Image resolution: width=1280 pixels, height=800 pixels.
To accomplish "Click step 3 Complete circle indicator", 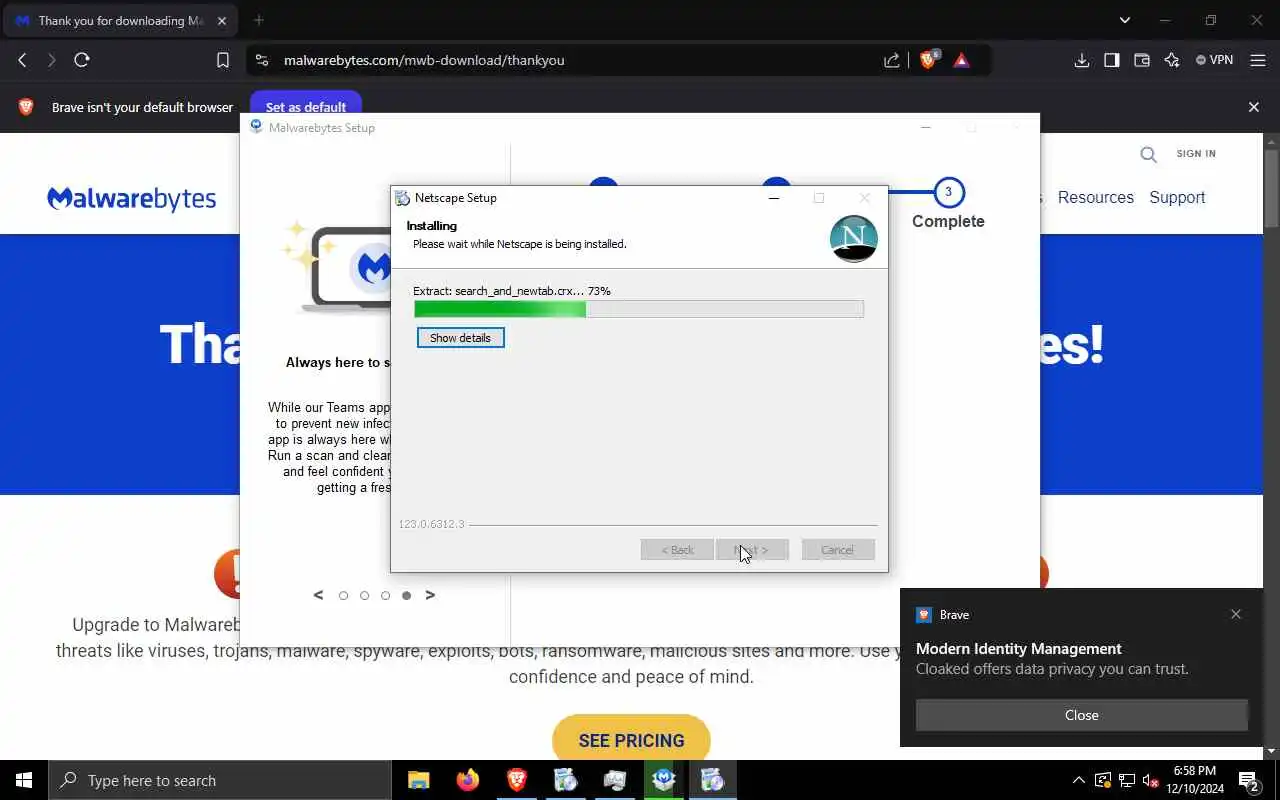I will (x=948, y=192).
